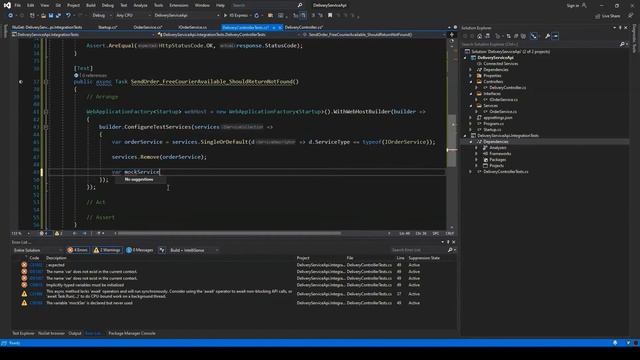Switch to the OrderService.cs editor tab
The height and width of the screenshot is (360, 640).
(x=148, y=27)
